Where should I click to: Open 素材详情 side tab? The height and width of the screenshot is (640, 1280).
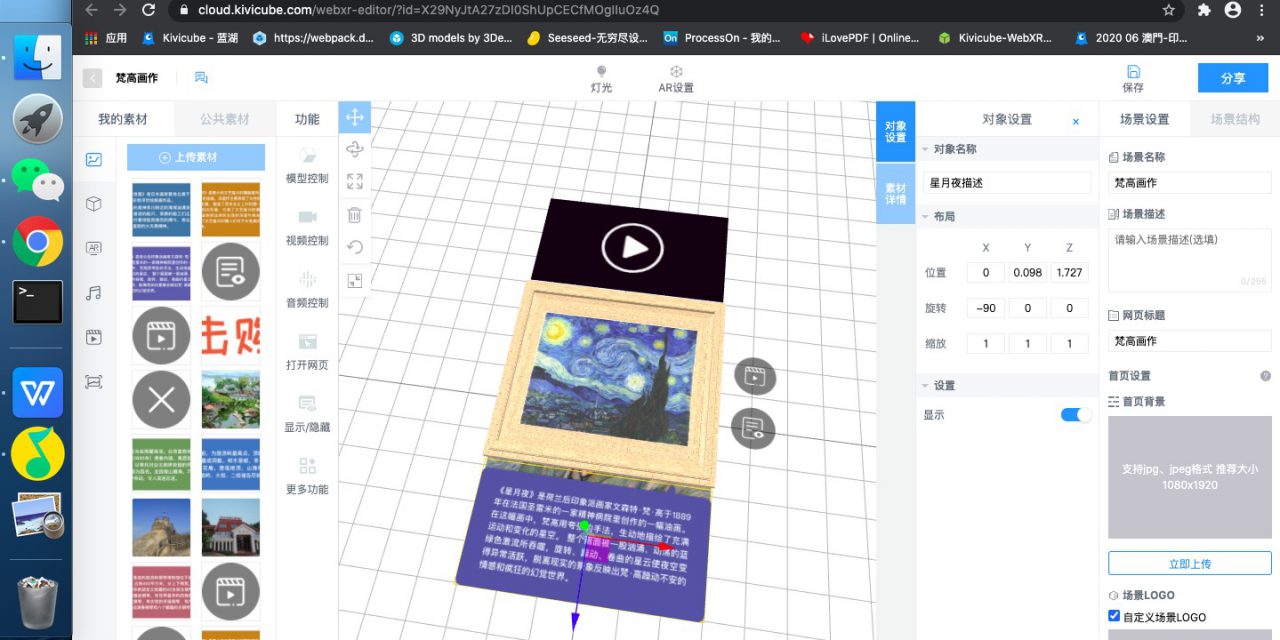(x=895, y=193)
